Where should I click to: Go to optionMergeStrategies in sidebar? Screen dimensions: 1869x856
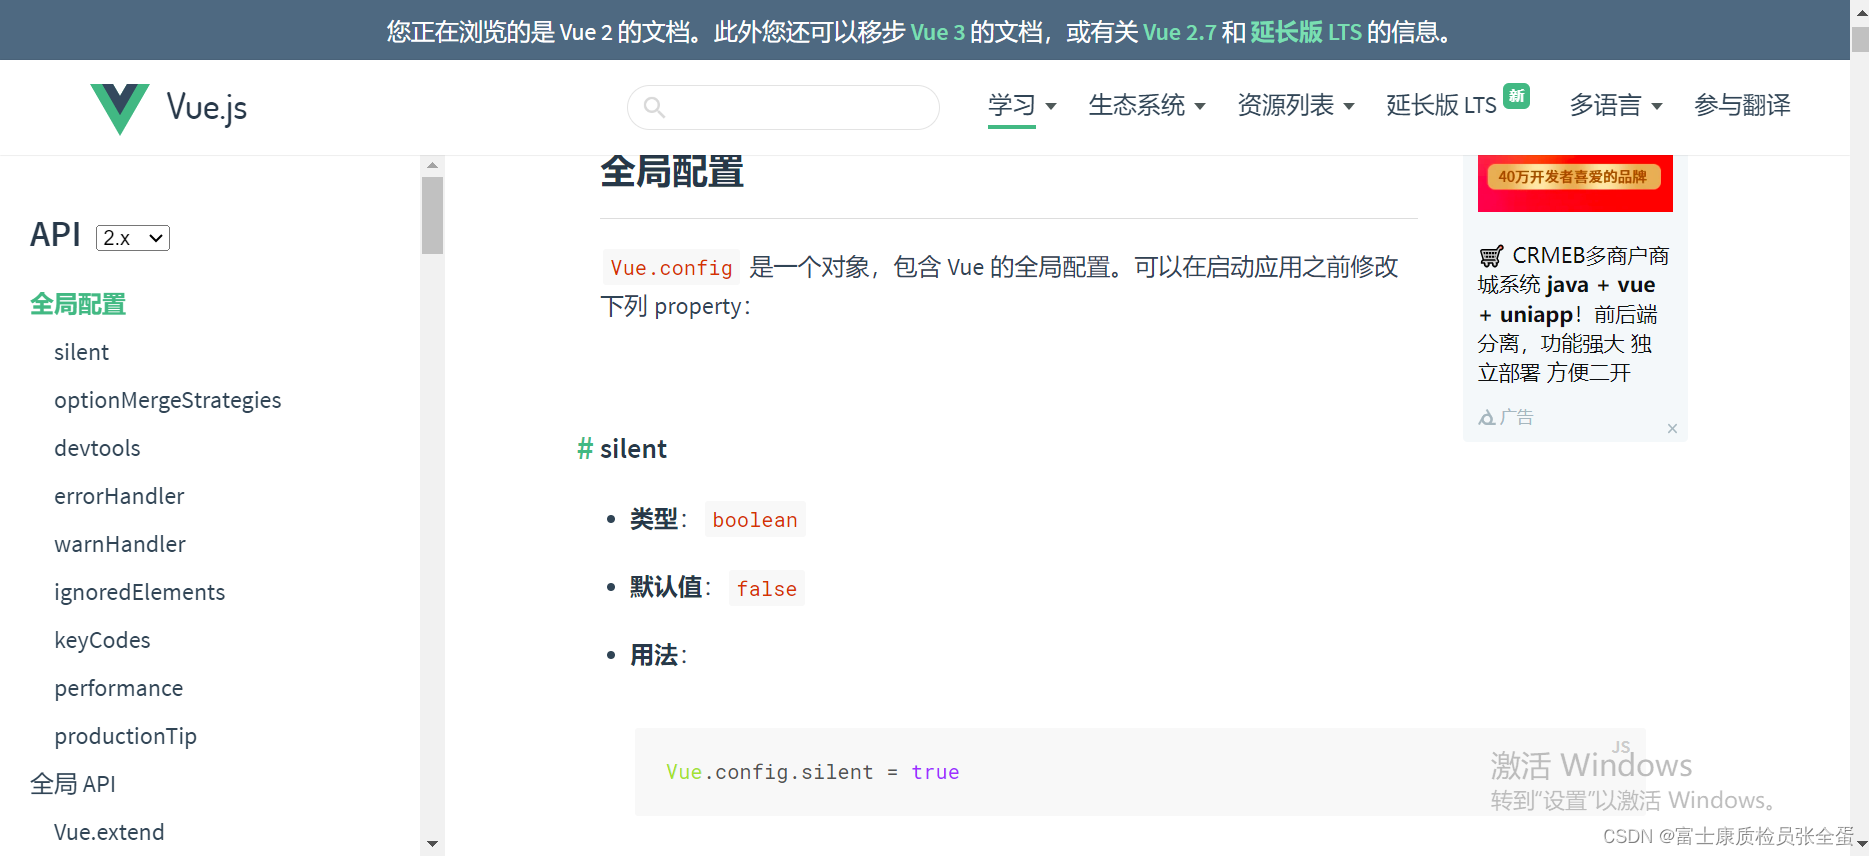coord(168,400)
